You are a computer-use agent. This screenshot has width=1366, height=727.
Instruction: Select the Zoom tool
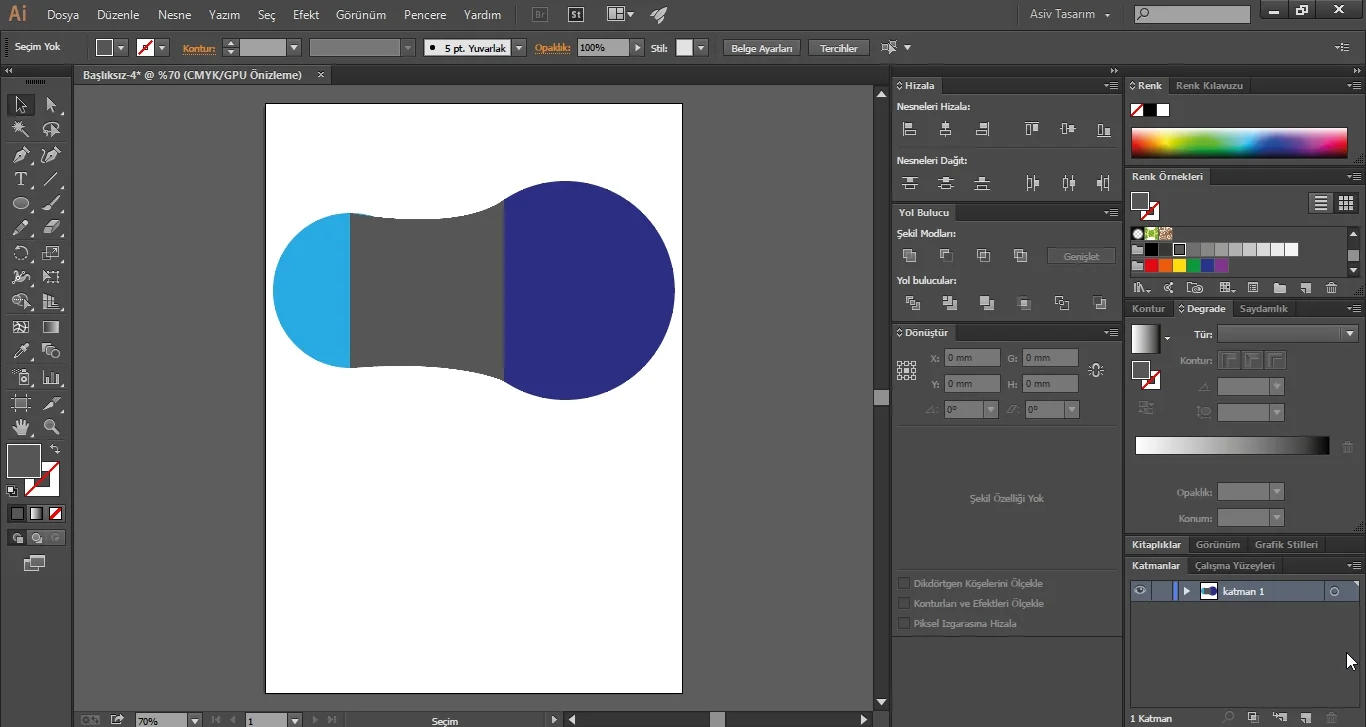coord(51,427)
